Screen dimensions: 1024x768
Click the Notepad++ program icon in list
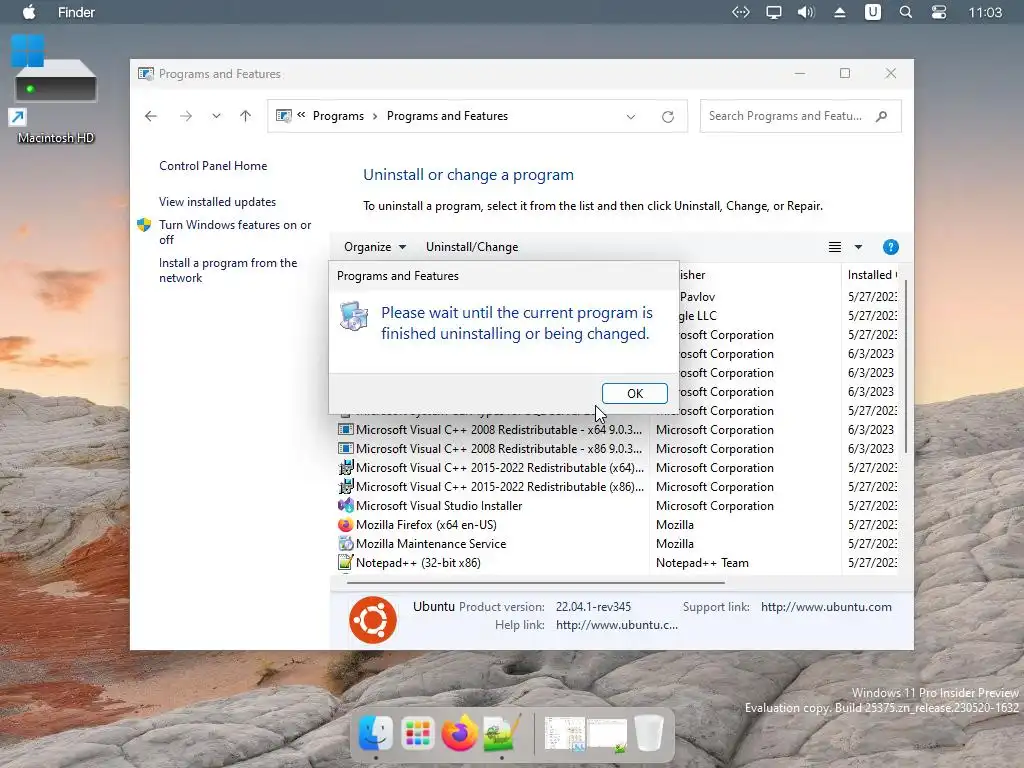tap(345, 562)
